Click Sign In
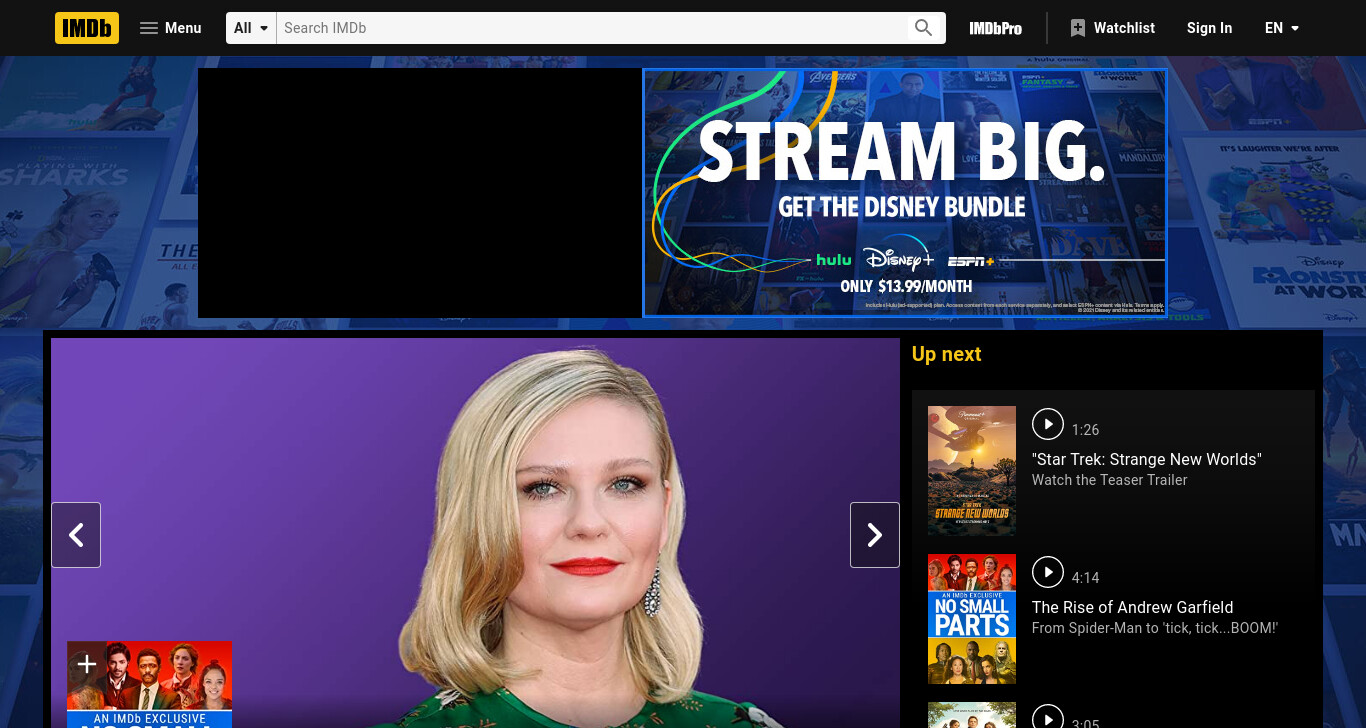Image resolution: width=1366 pixels, height=728 pixels. (x=1209, y=28)
